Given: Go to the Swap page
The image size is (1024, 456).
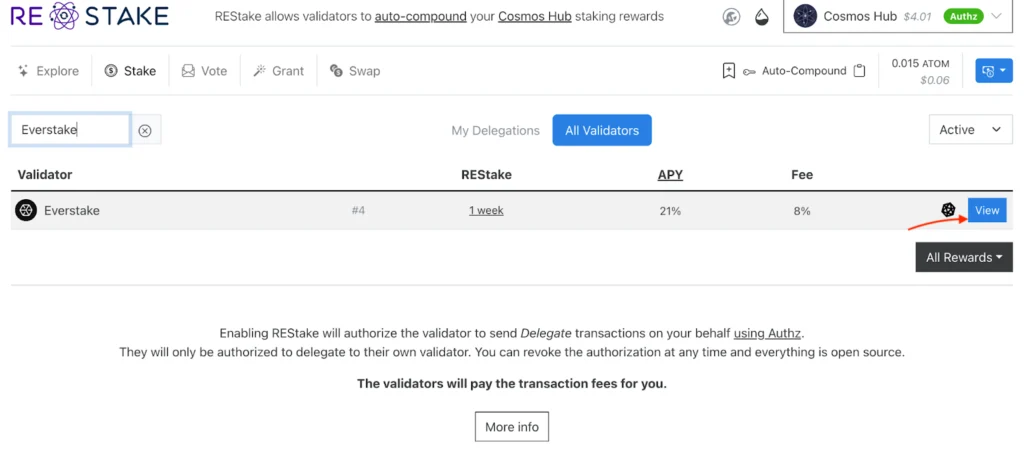Looking at the screenshot, I should 354,71.
